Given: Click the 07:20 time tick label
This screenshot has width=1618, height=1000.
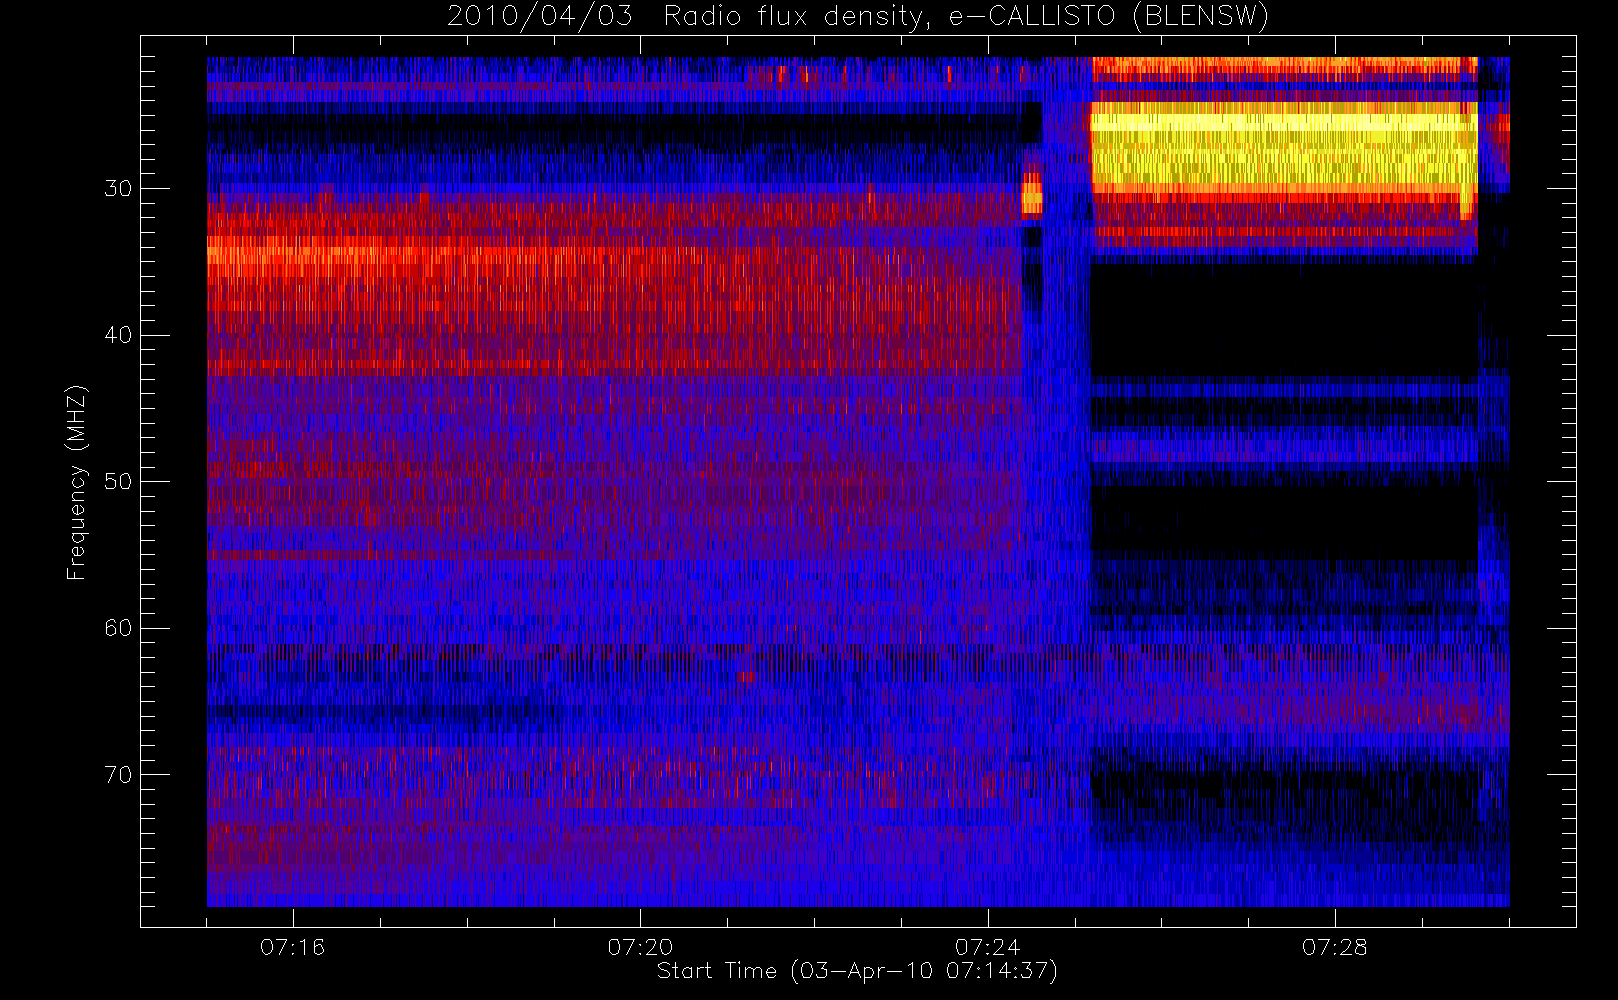Looking at the screenshot, I should 640,947.
